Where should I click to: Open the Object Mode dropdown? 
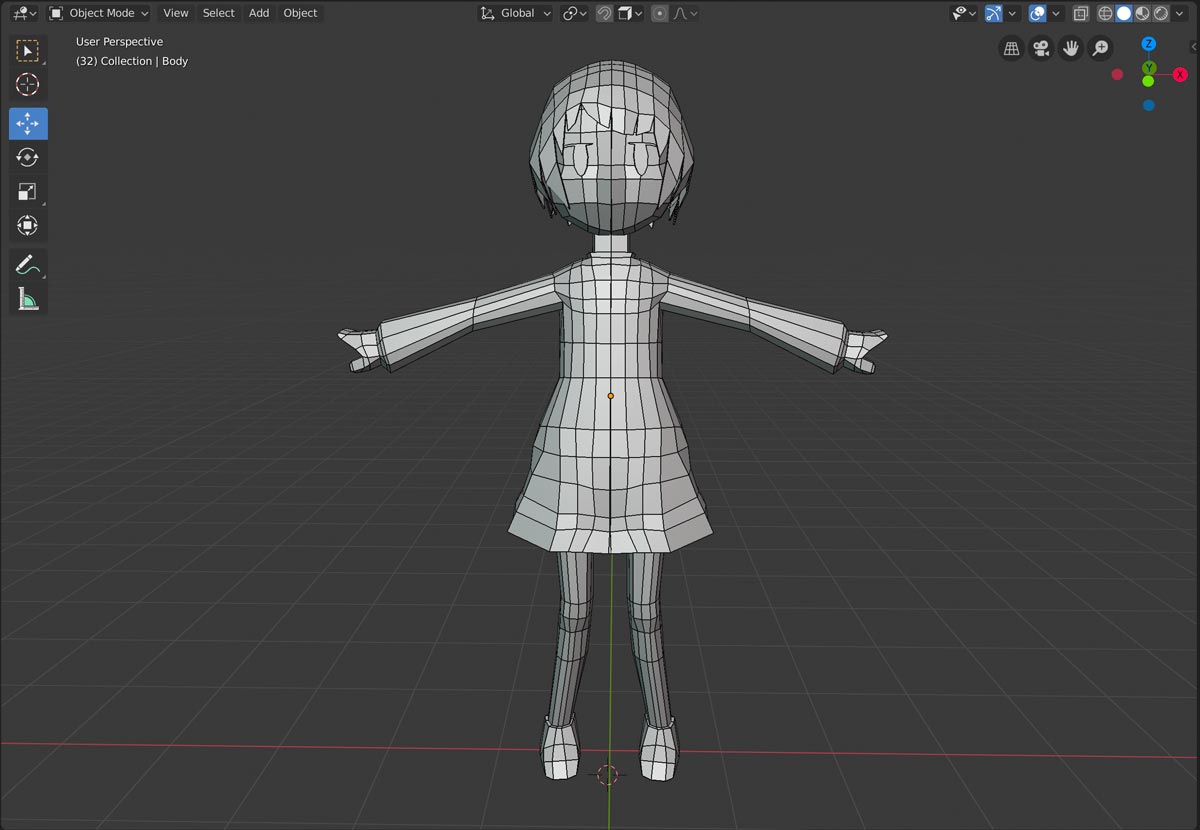click(99, 13)
